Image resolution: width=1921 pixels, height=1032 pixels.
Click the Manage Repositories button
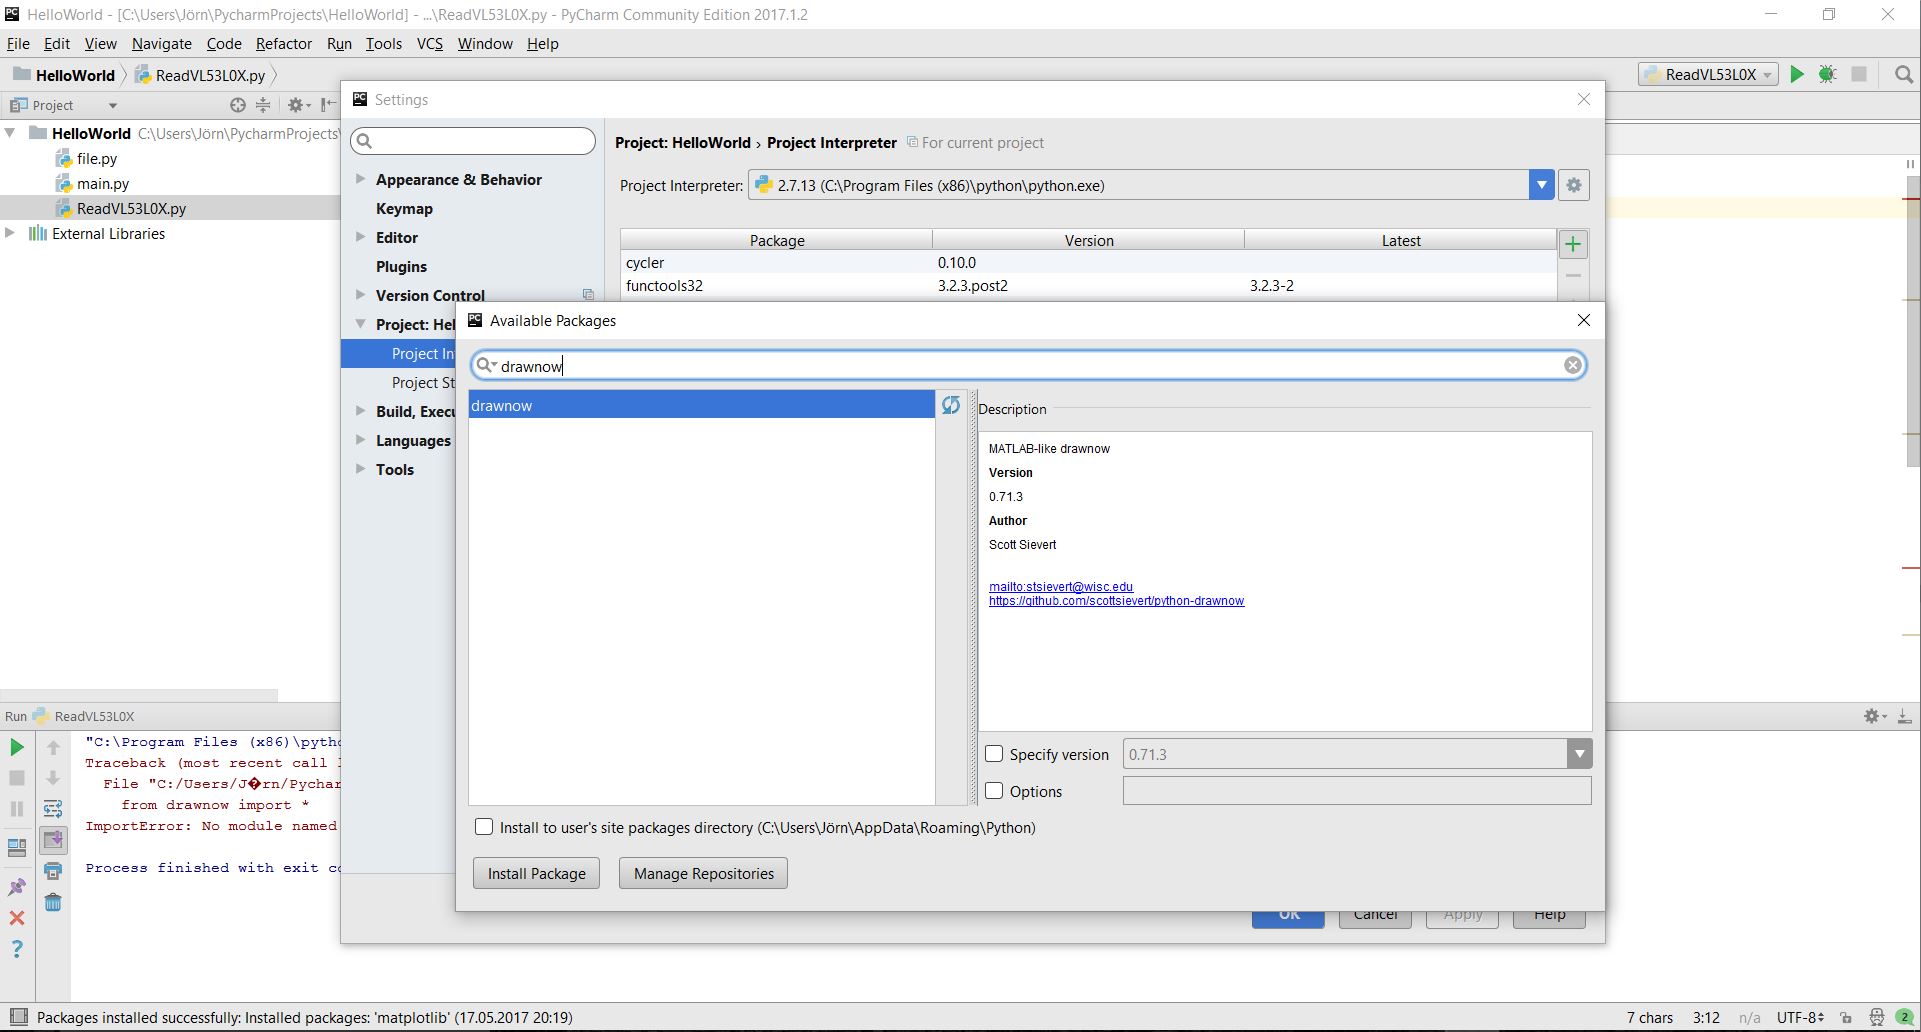point(704,873)
